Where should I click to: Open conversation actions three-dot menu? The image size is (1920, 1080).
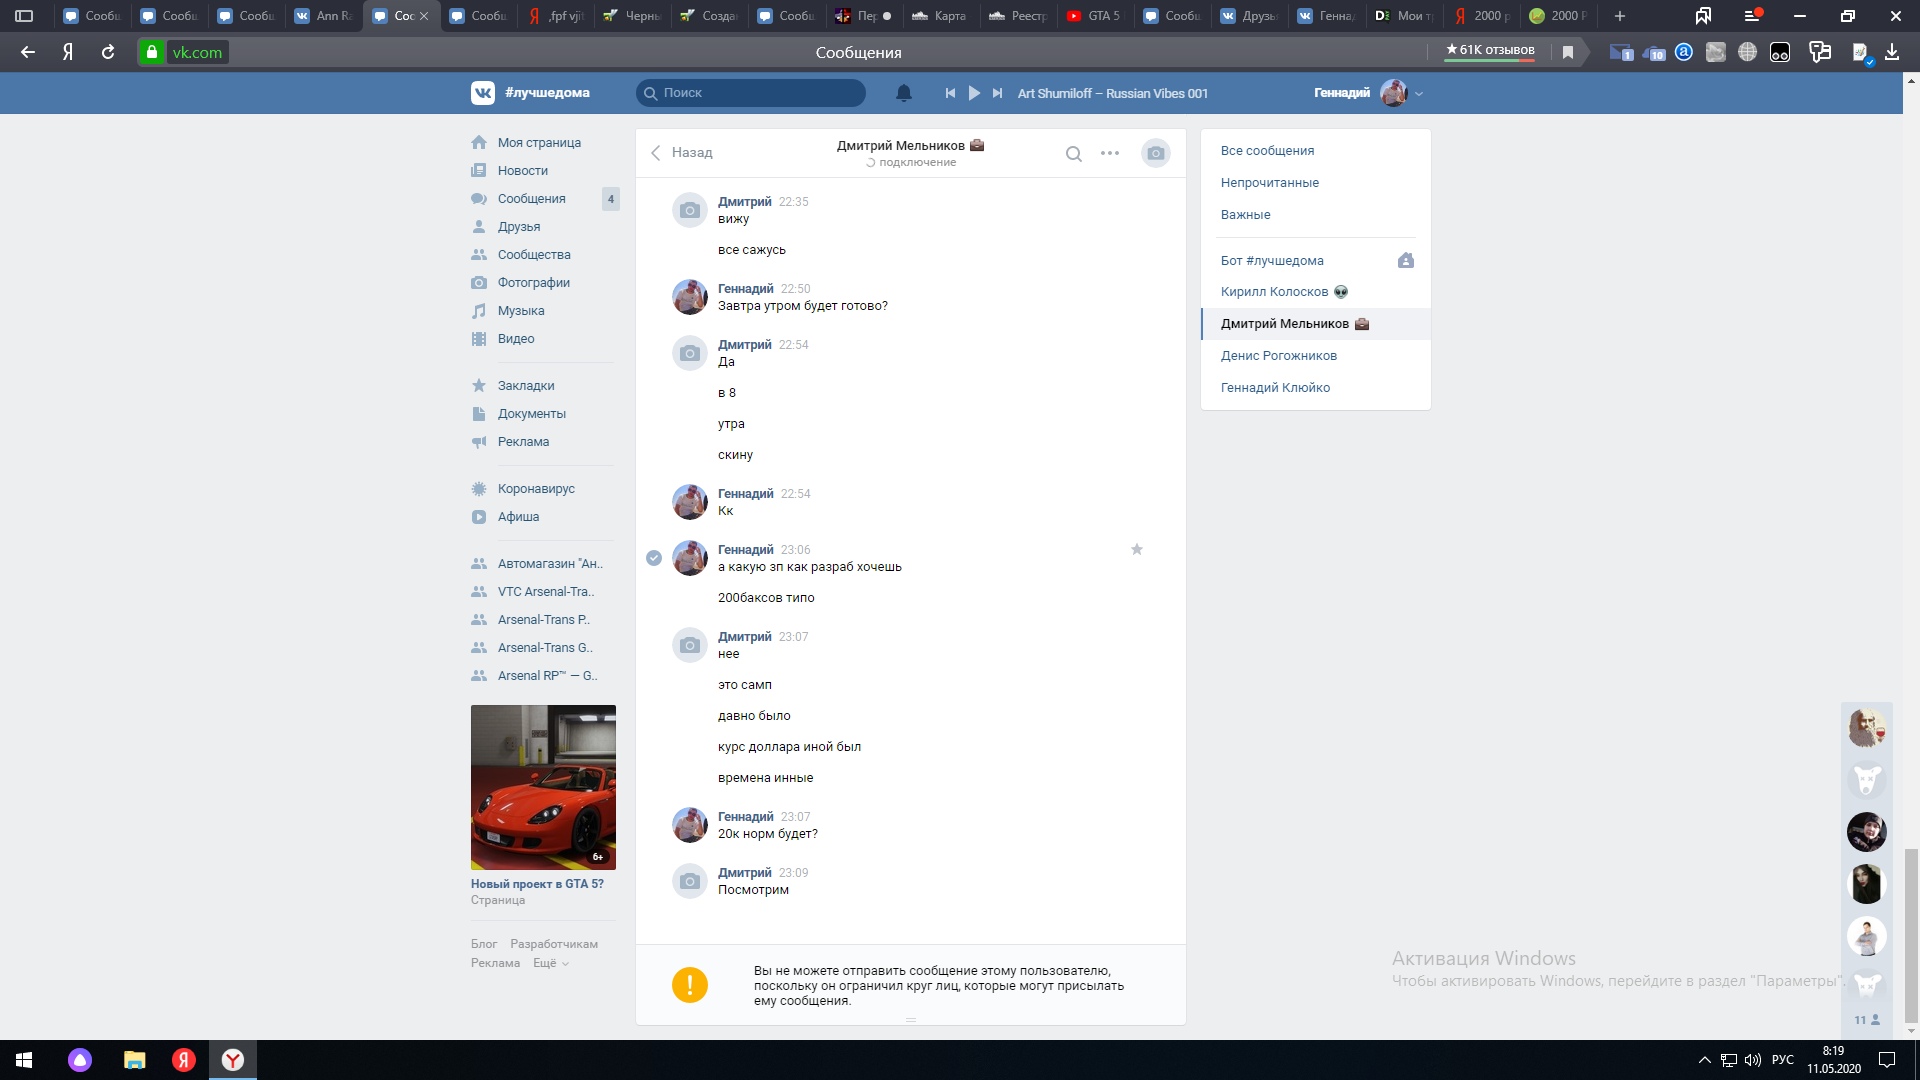click(x=1110, y=153)
